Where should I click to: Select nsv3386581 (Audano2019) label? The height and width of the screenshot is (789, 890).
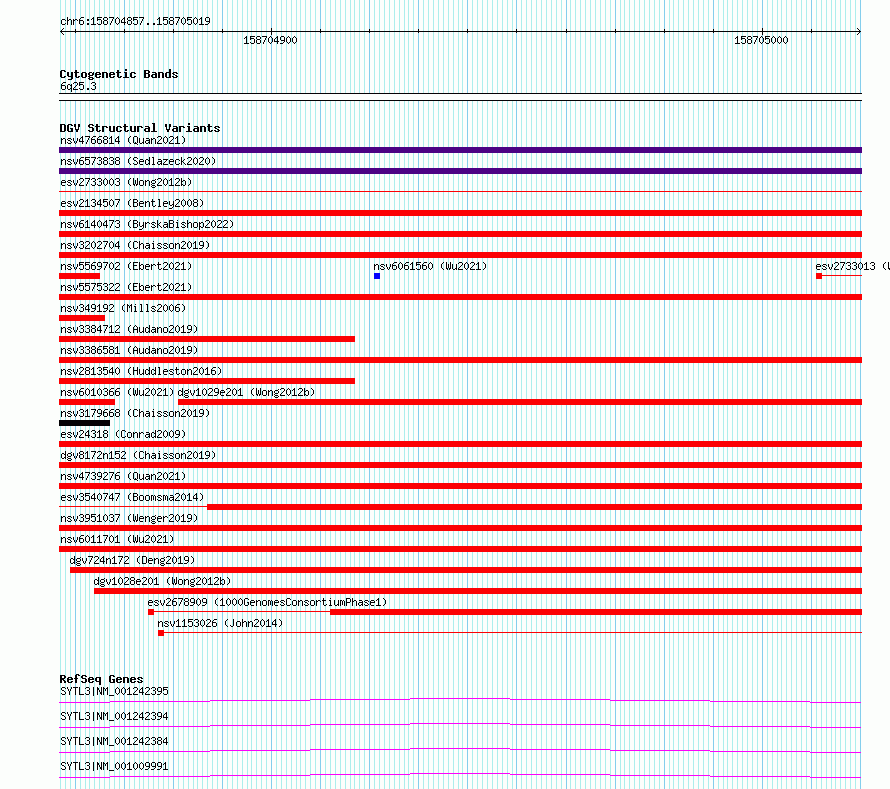point(129,350)
